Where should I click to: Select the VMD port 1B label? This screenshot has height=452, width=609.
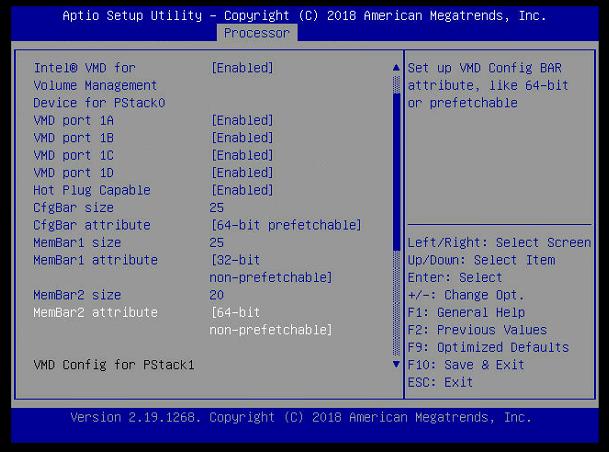(x=74, y=138)
